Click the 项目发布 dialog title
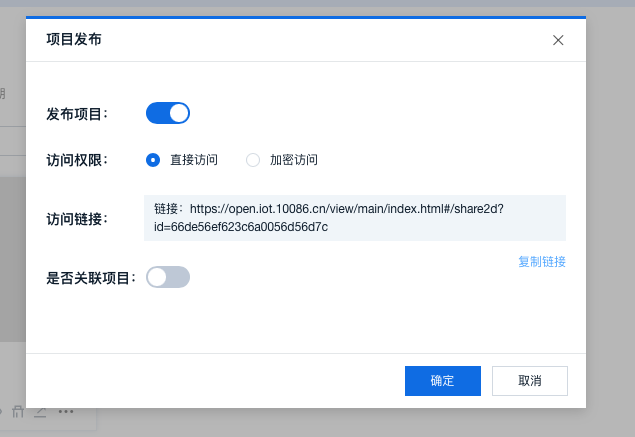The height and width of the screenshot is (437, 635). point(74,40)
